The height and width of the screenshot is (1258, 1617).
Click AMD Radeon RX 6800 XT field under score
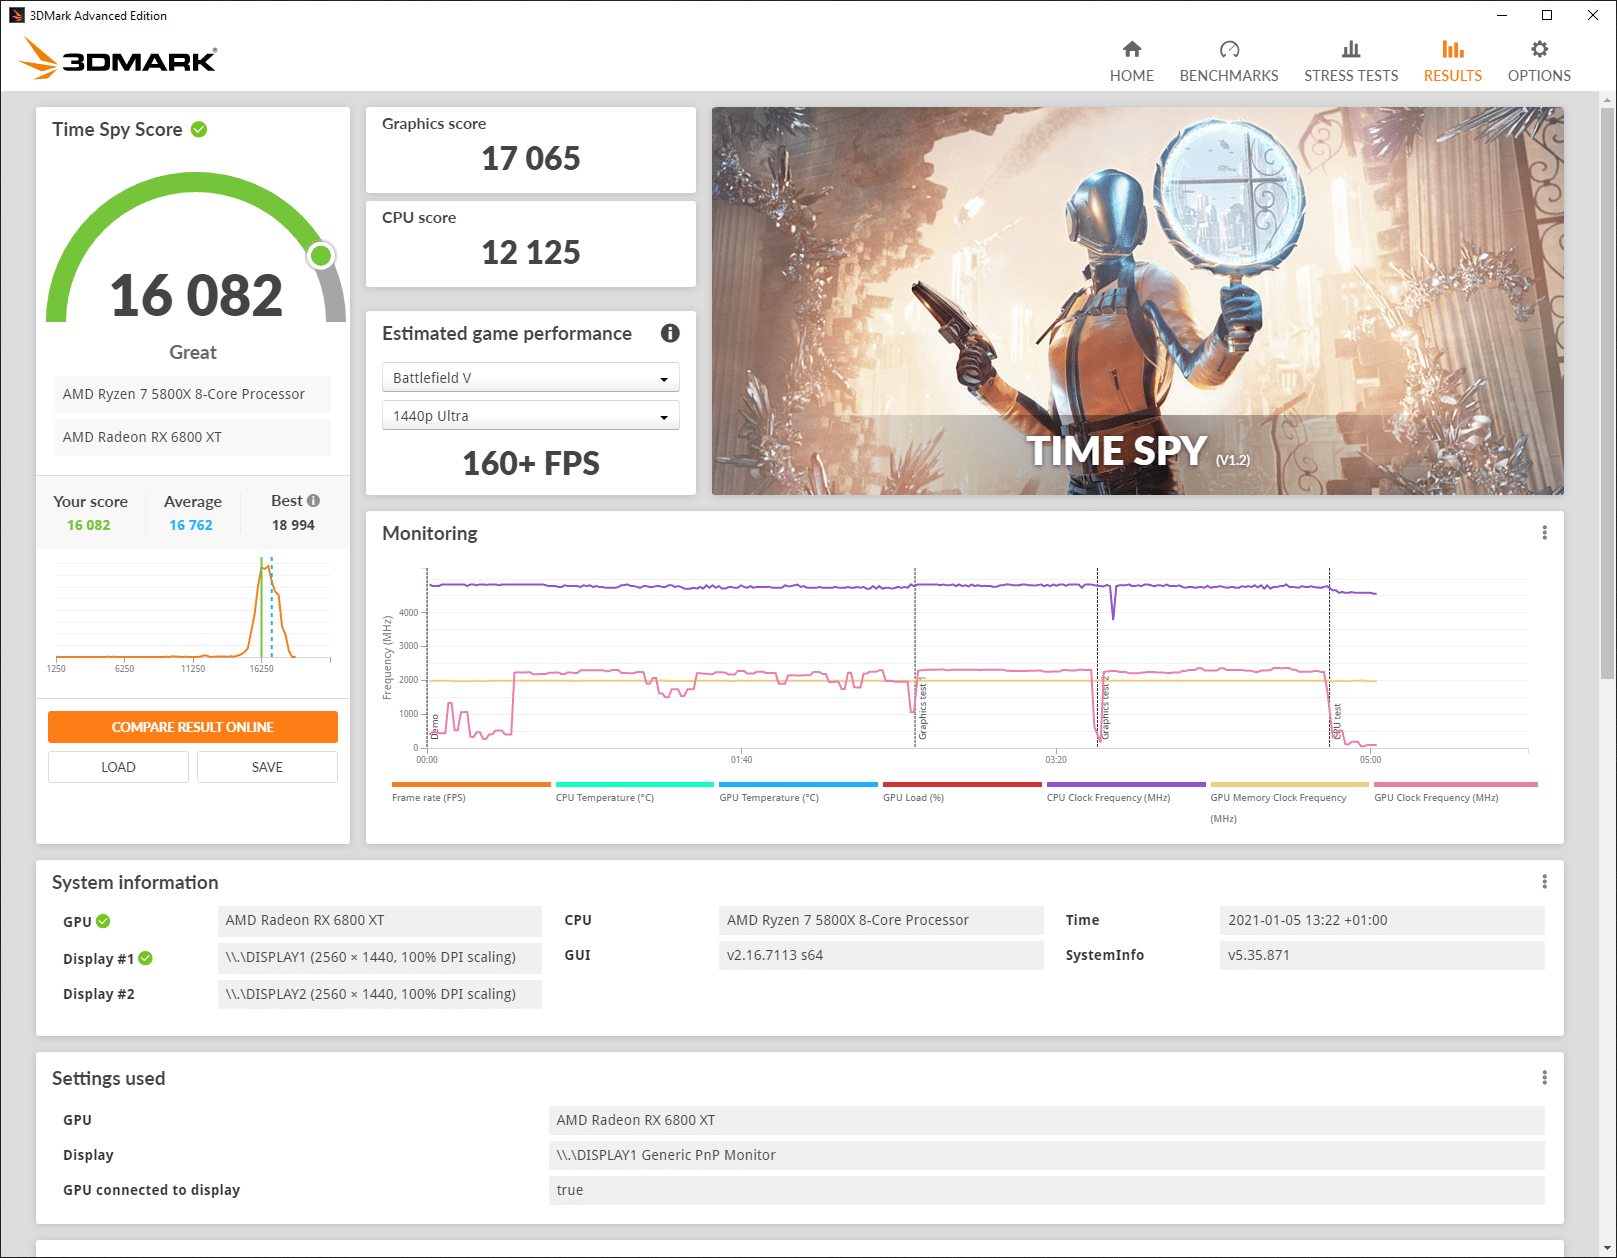click(193, 437)
